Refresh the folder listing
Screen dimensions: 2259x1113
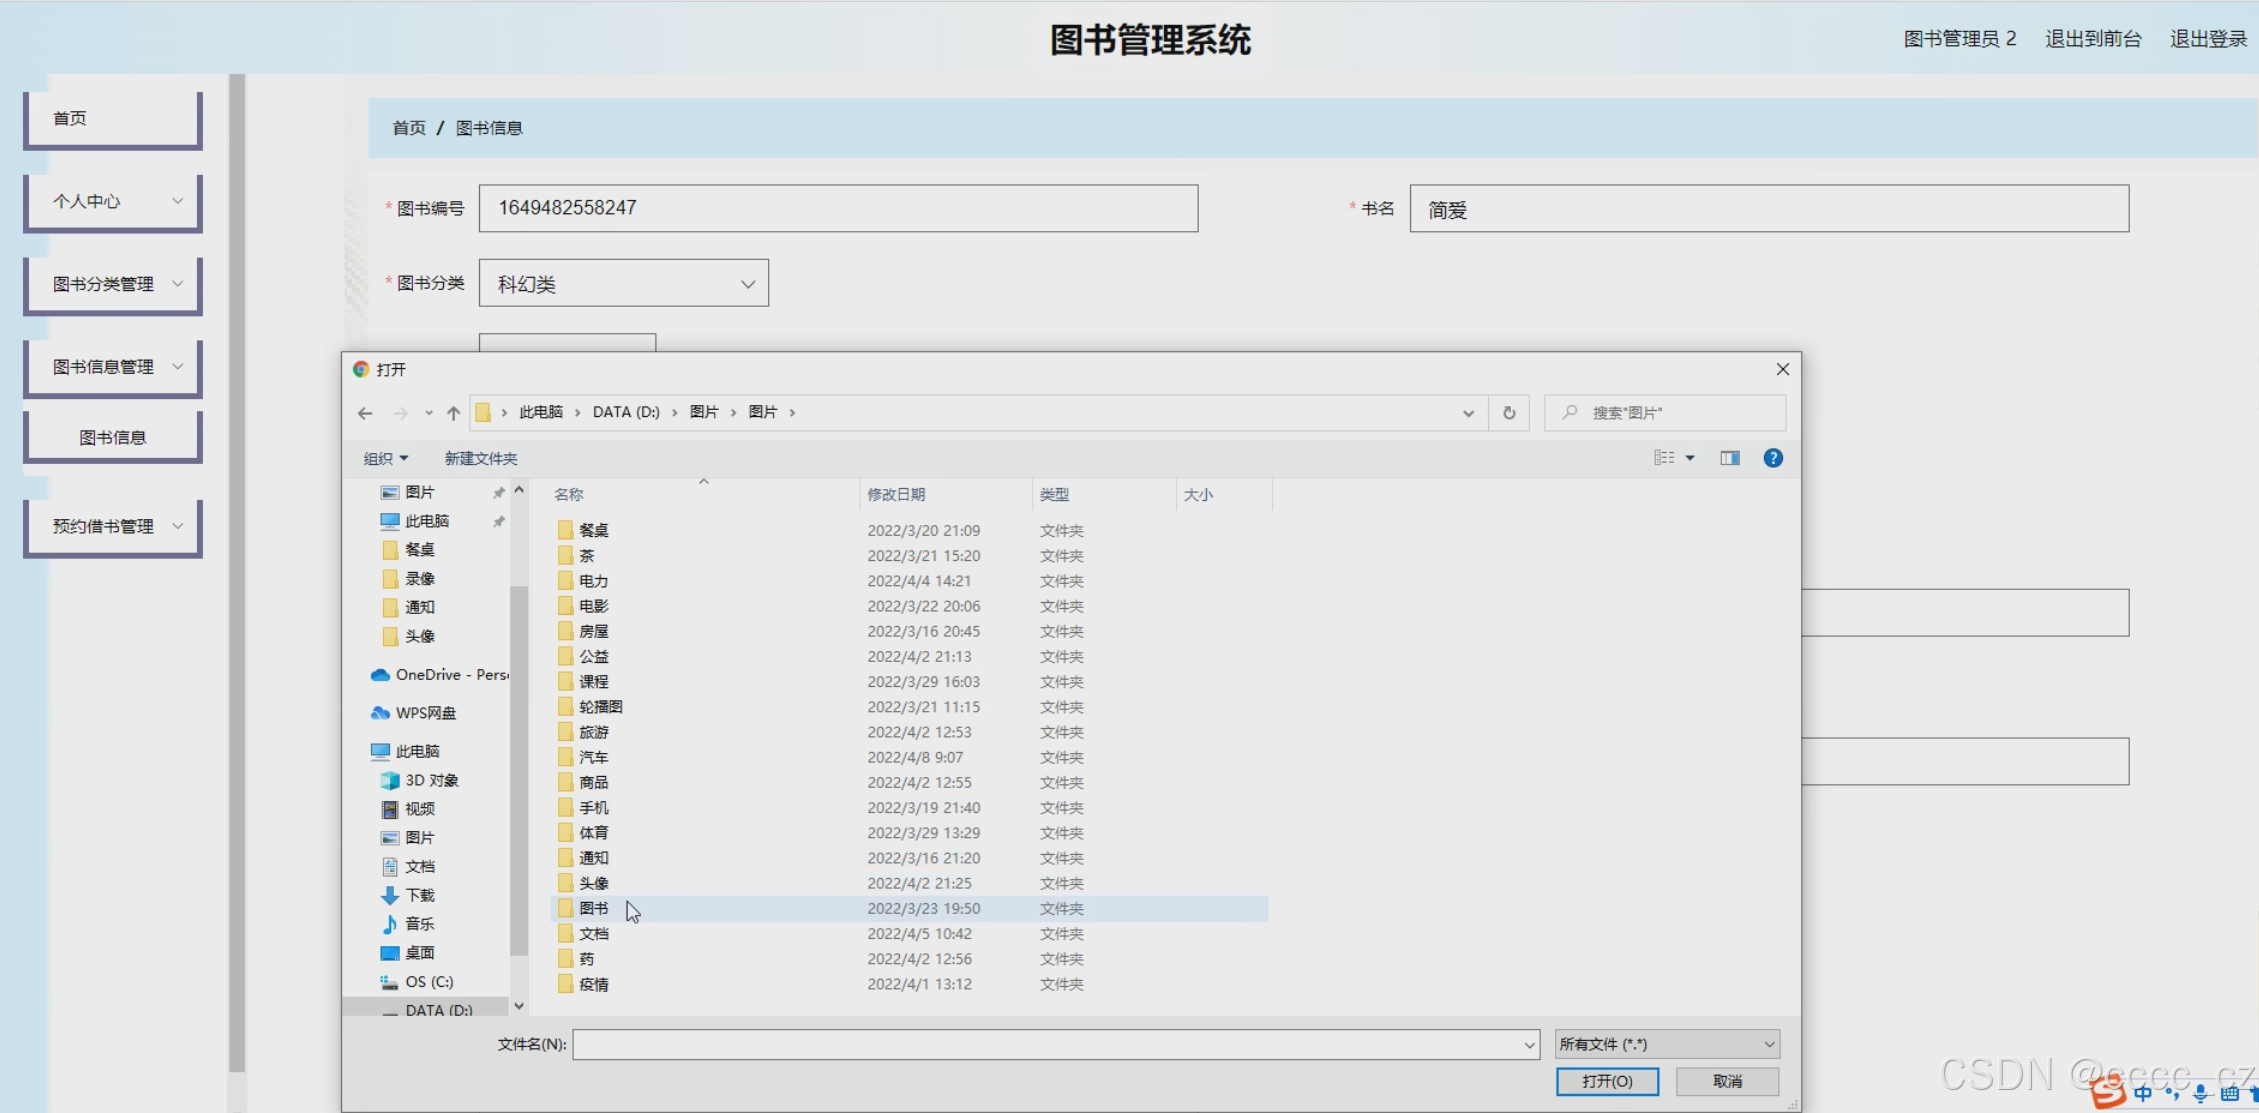click(1508, 413)
